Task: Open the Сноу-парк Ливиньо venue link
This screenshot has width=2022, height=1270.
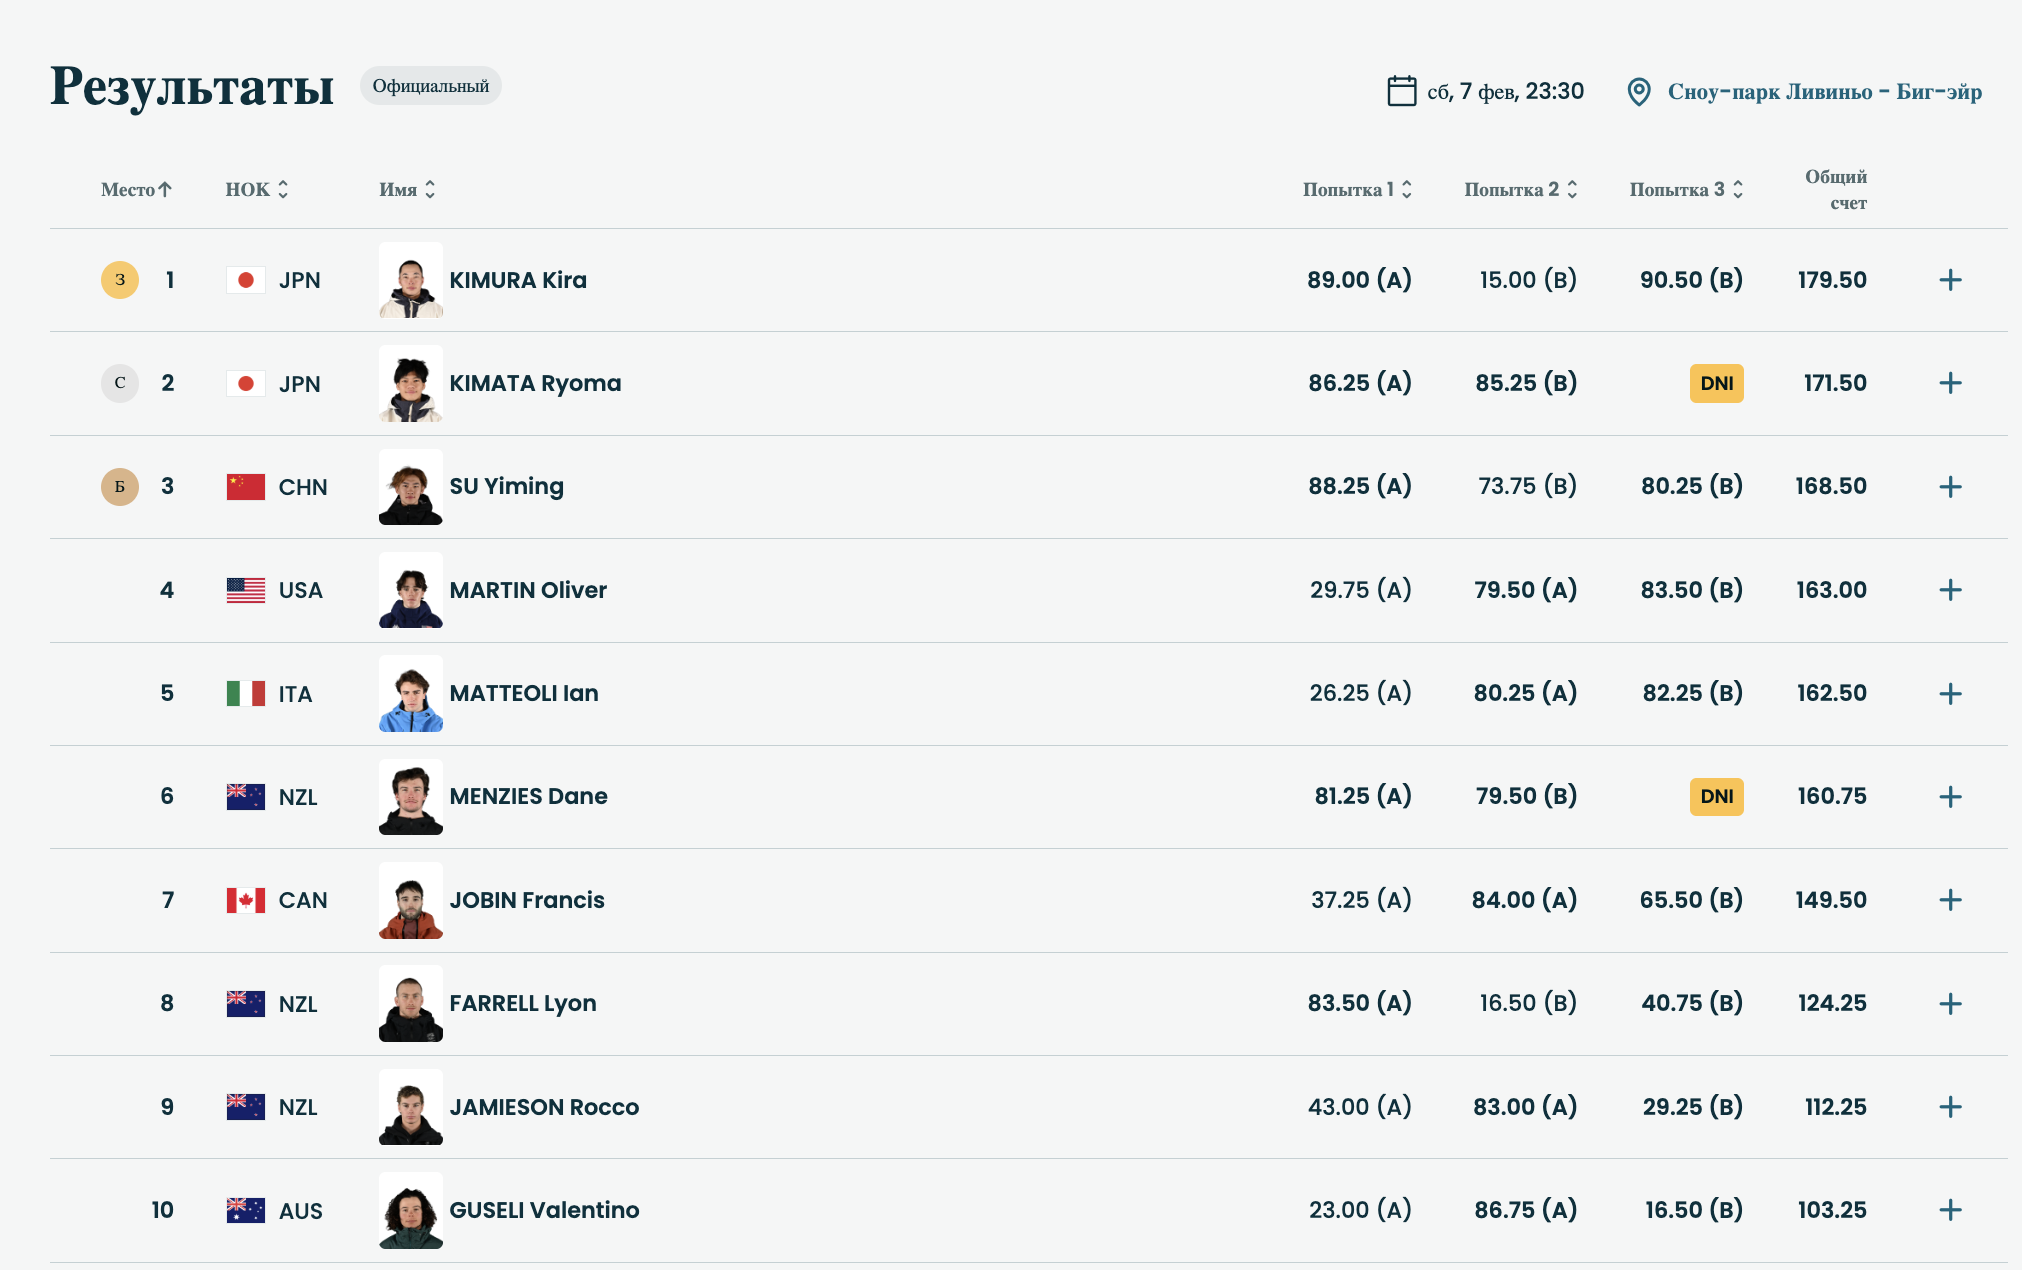Action: point(1824,92)
